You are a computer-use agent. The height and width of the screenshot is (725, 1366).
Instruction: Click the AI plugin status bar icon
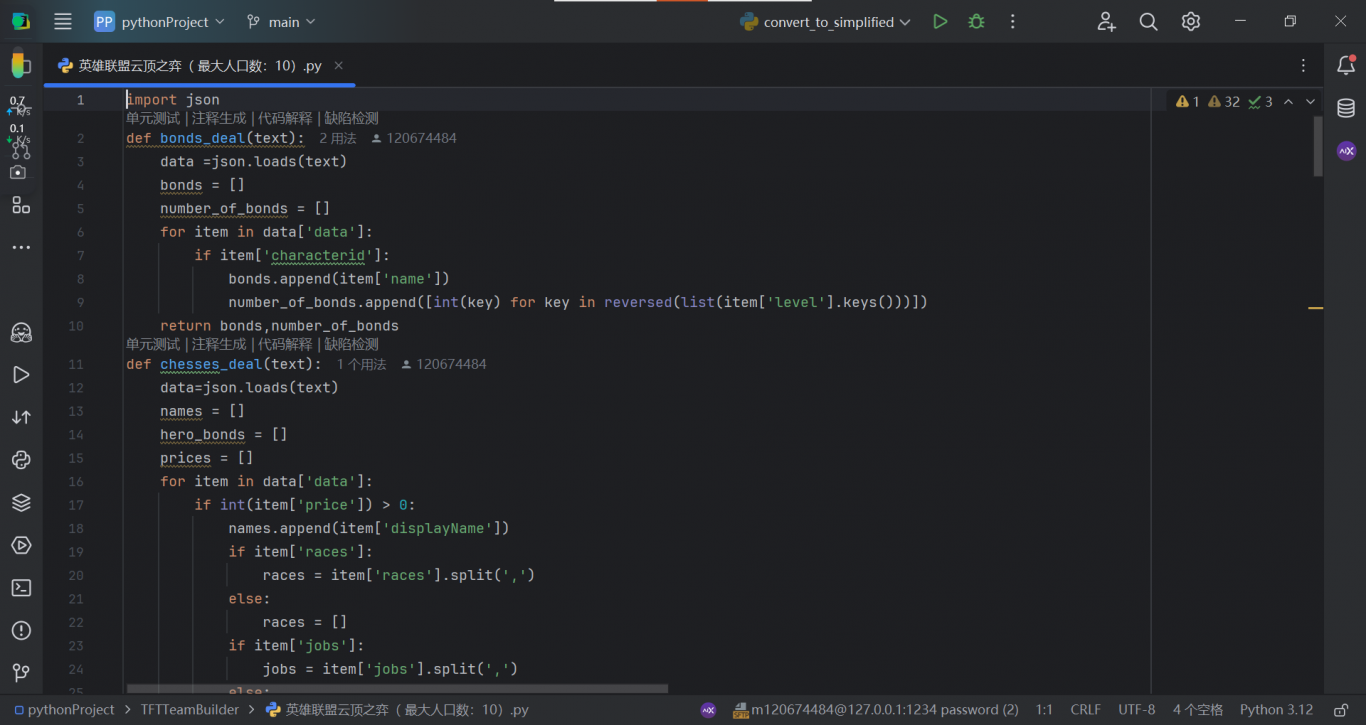[x=708, y=710]
